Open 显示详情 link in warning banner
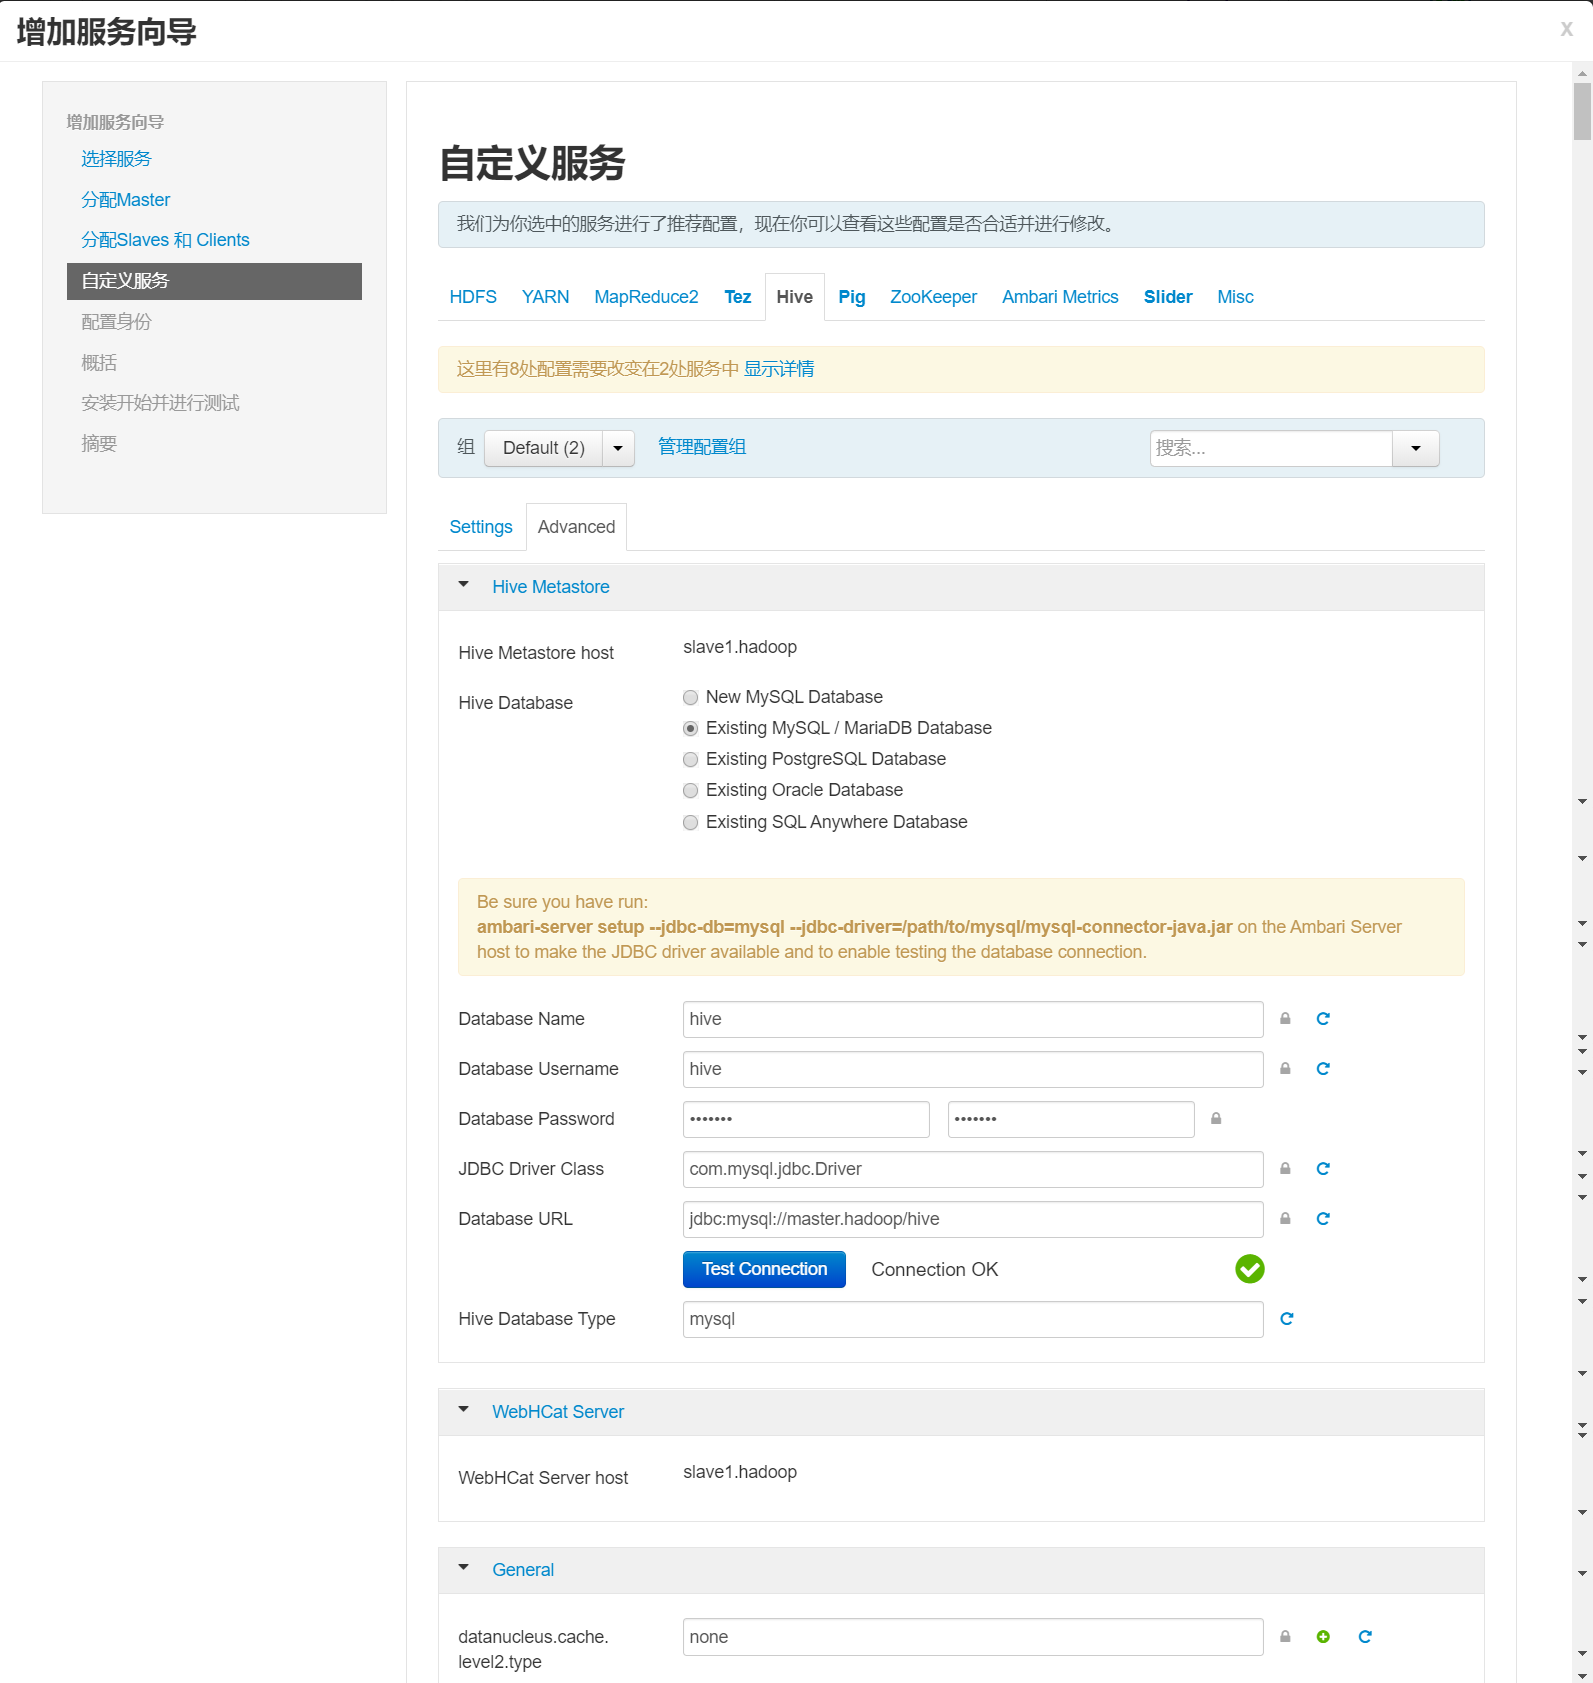 [x=779, y=369]
